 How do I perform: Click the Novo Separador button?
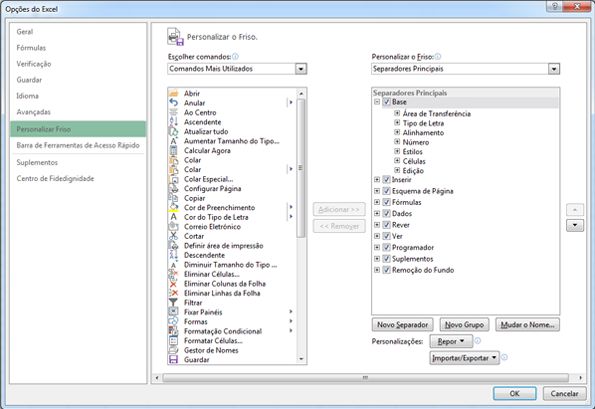402,325
